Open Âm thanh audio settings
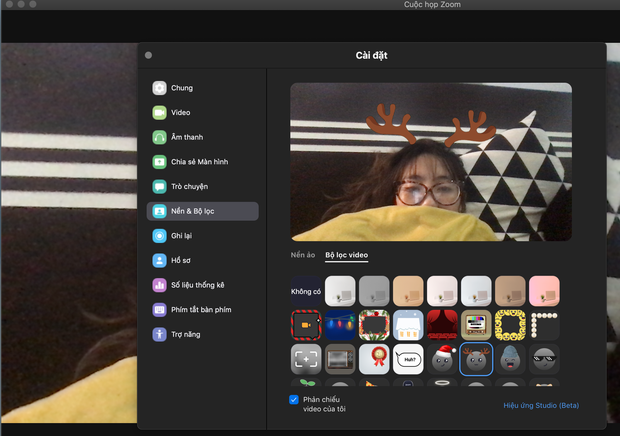This screenshot has width=620, height=436. pos(186,137)
